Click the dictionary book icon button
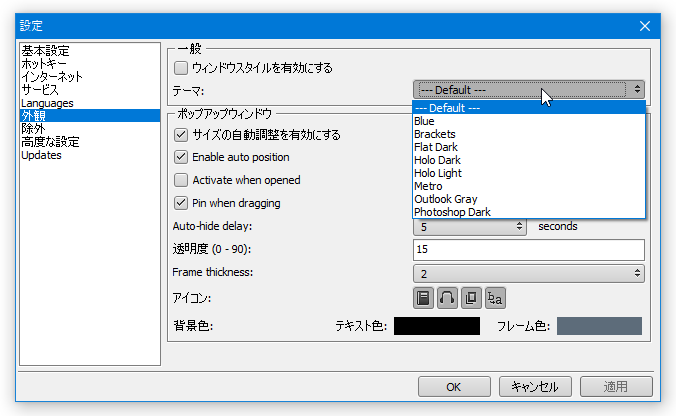Viewport: 676px width, 416px height. click(423, 298)
